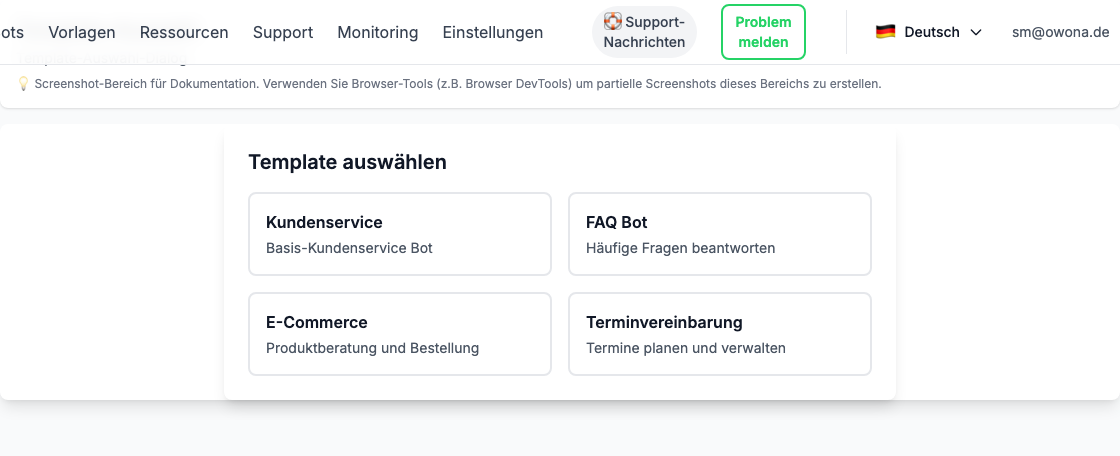Image resolution: width=1120 pixels, height=456 pixels.
Task: Choose the FAQ Bot template
Action: (x=720, y=234)
